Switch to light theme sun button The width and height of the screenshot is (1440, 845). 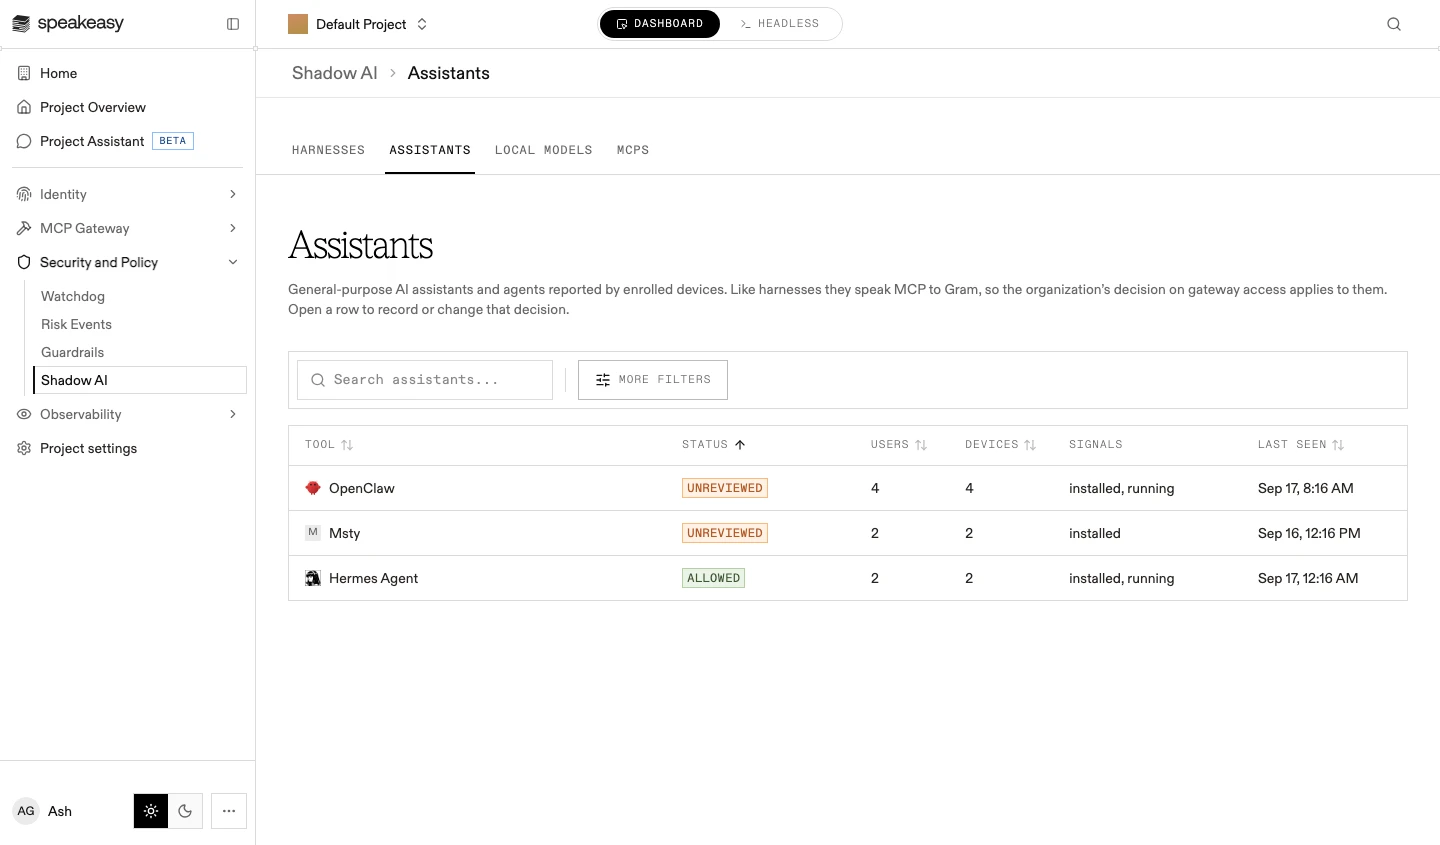[x=151, y=811]
